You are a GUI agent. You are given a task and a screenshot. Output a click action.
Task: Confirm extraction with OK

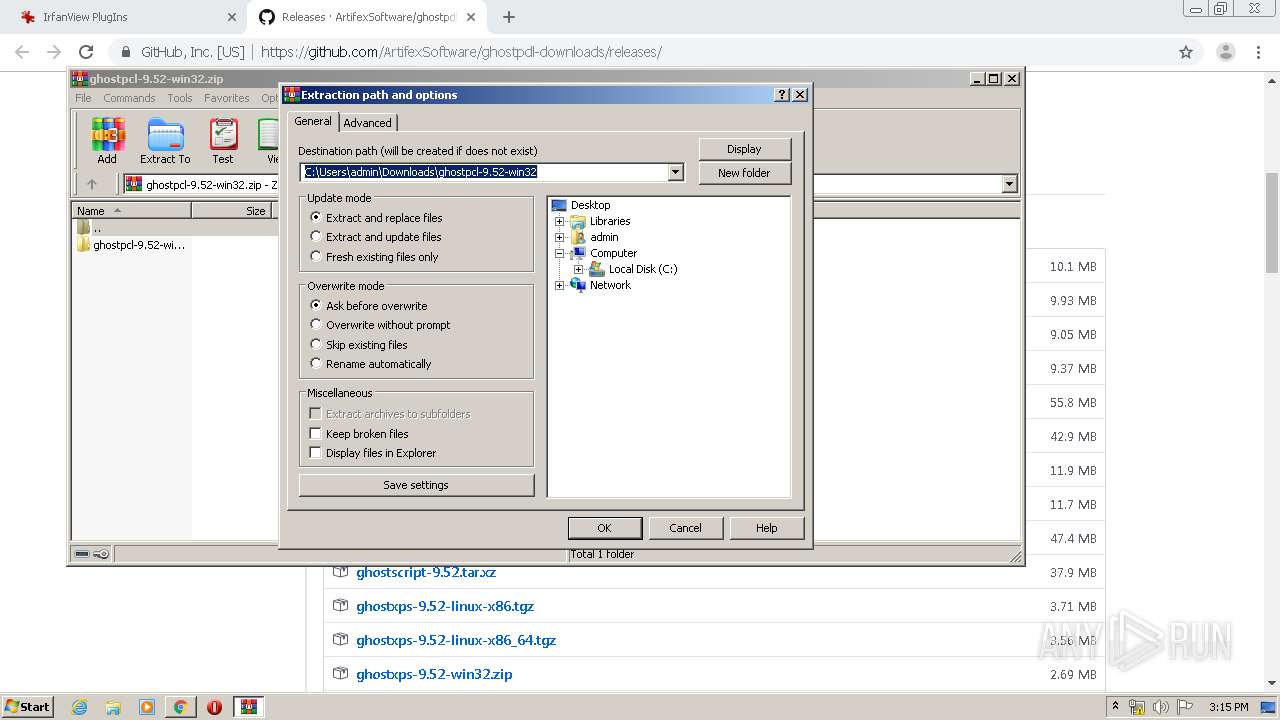pos(604,528)
